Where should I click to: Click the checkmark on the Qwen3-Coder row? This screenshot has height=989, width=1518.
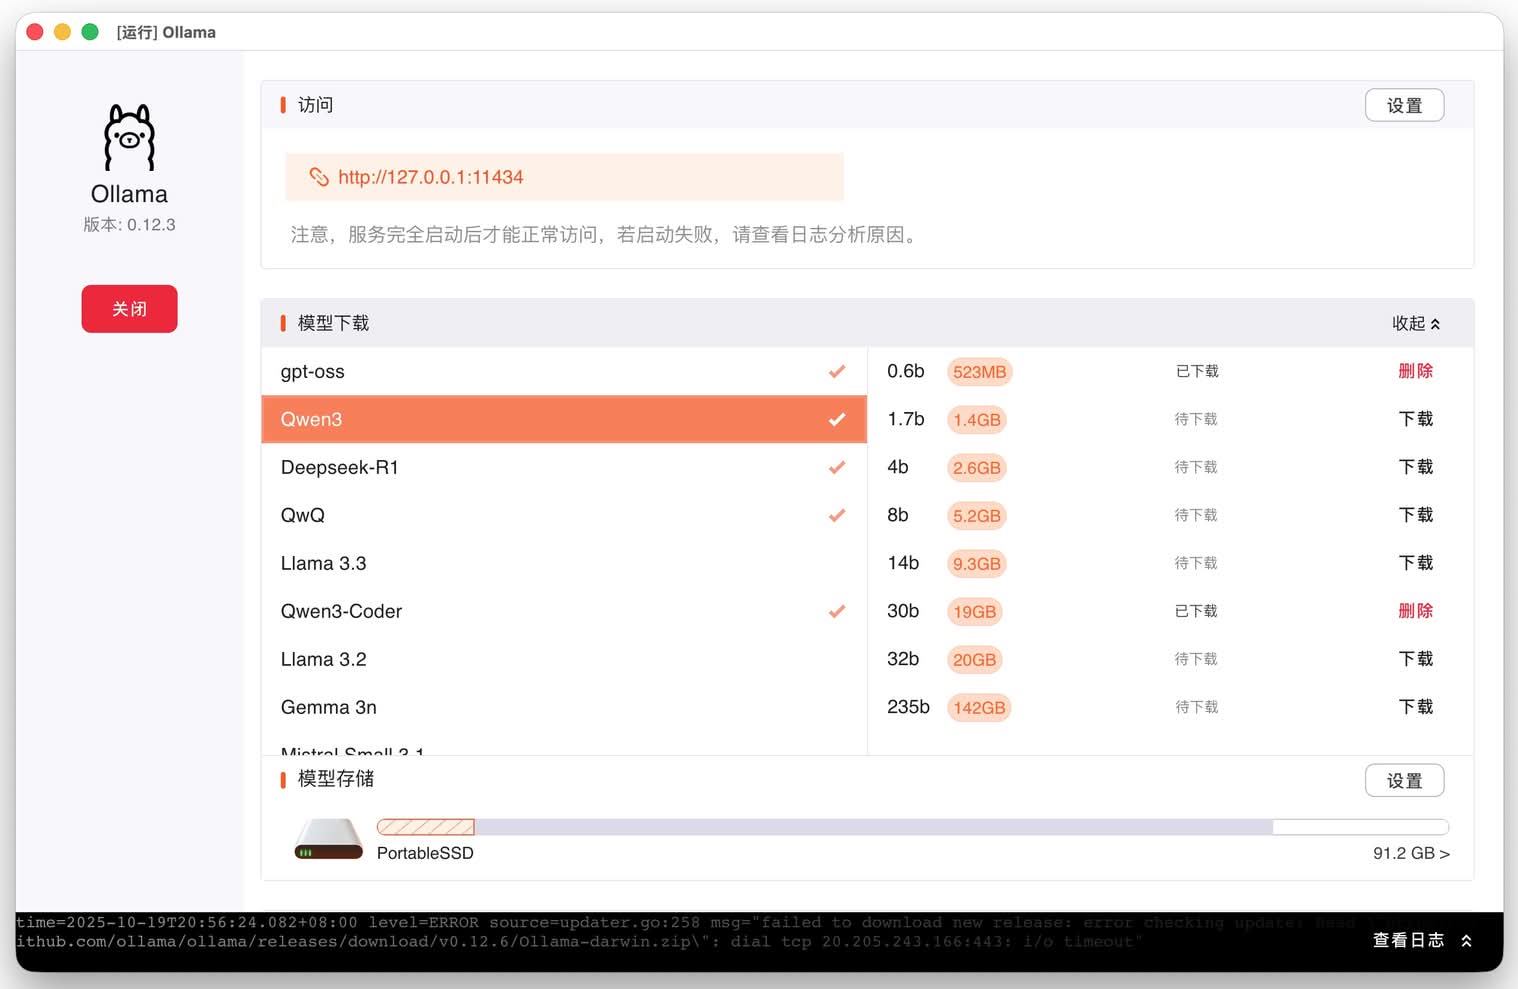pyautogui.click(x=837, y=611)
